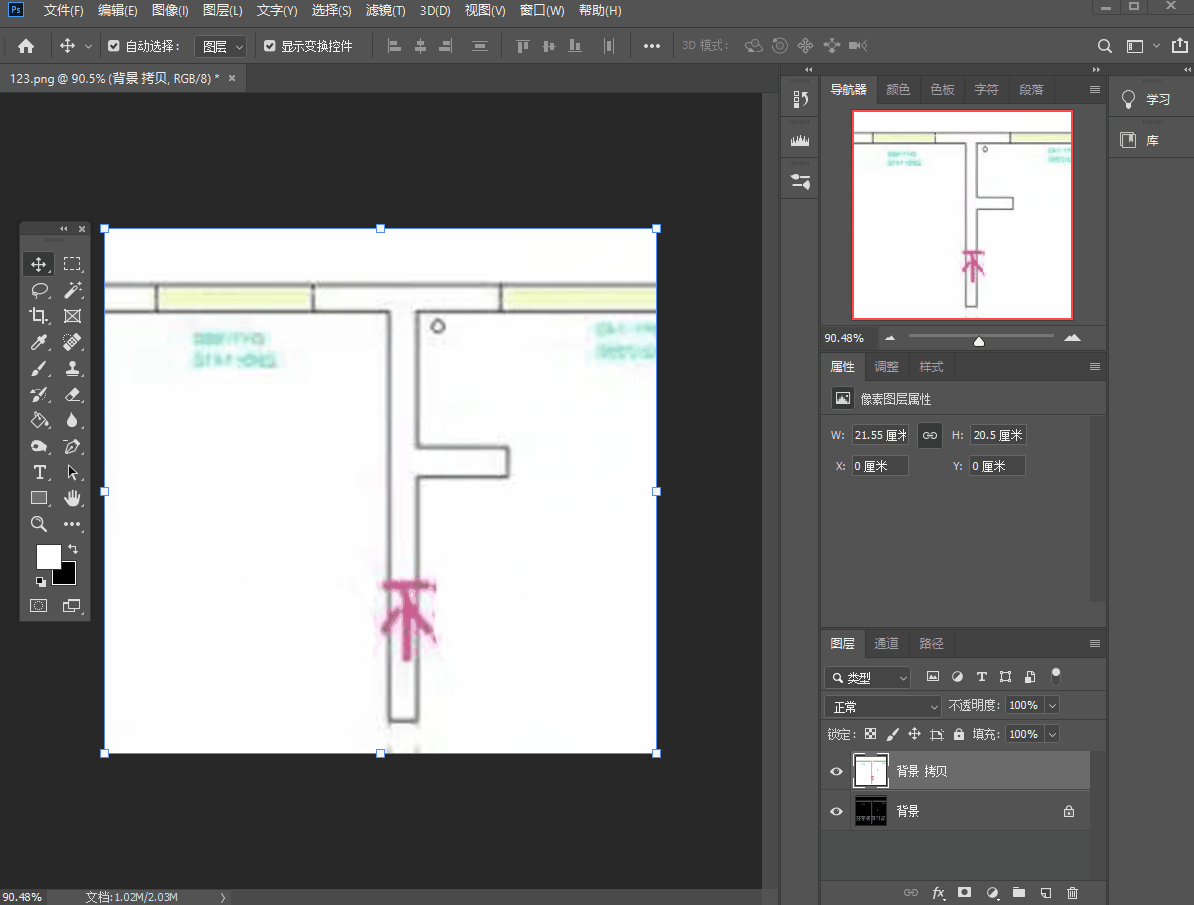Select the History Brush tool
1194x905 pixels.
[x=38, y=395]
